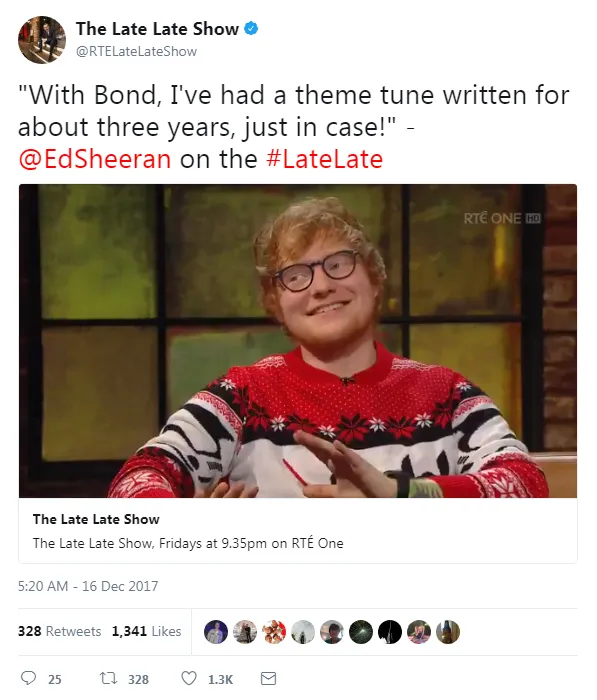View the 1,341 Likes list

(146, 631)
